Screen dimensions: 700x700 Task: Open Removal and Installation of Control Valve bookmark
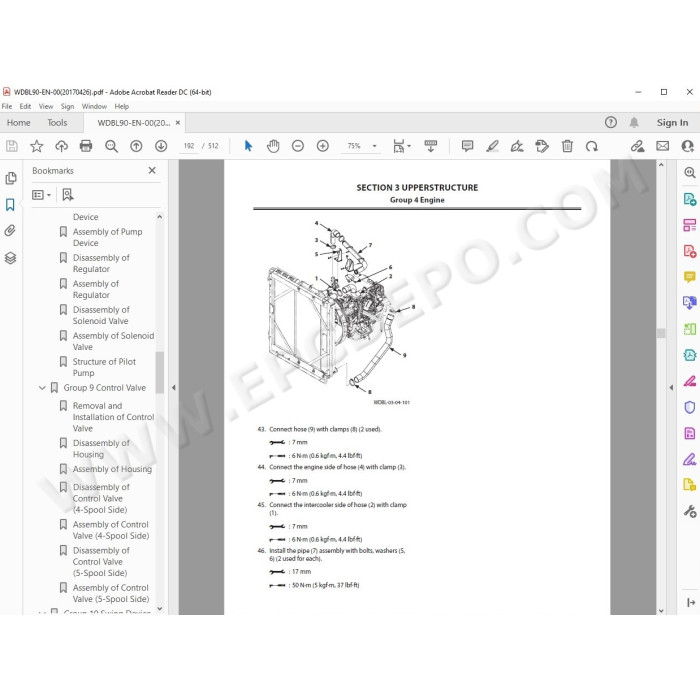113,417
